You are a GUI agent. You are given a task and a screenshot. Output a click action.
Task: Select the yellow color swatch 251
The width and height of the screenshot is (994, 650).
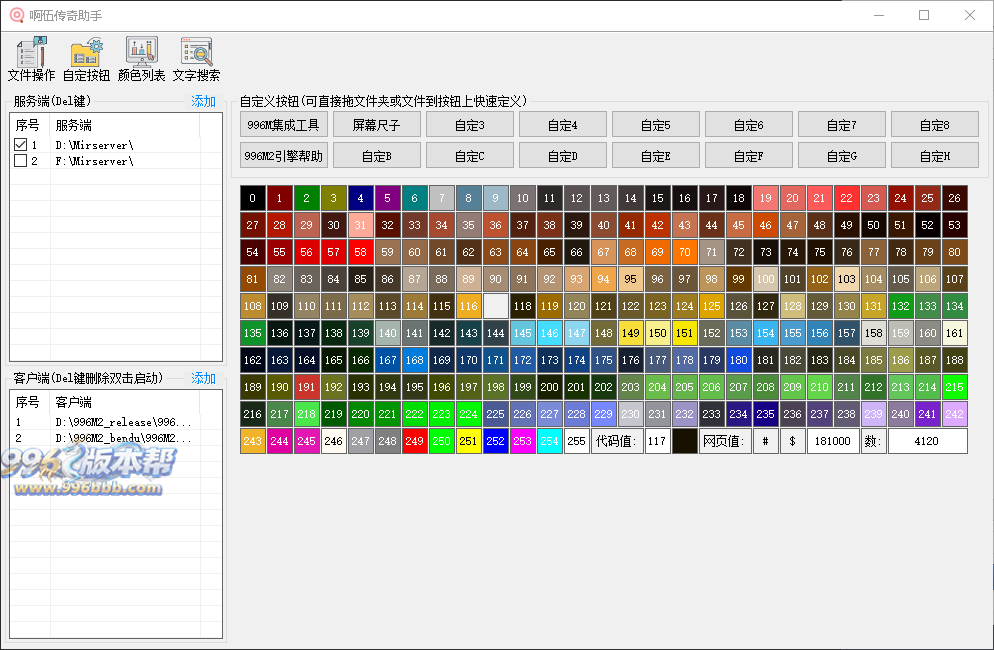[469, 441]
